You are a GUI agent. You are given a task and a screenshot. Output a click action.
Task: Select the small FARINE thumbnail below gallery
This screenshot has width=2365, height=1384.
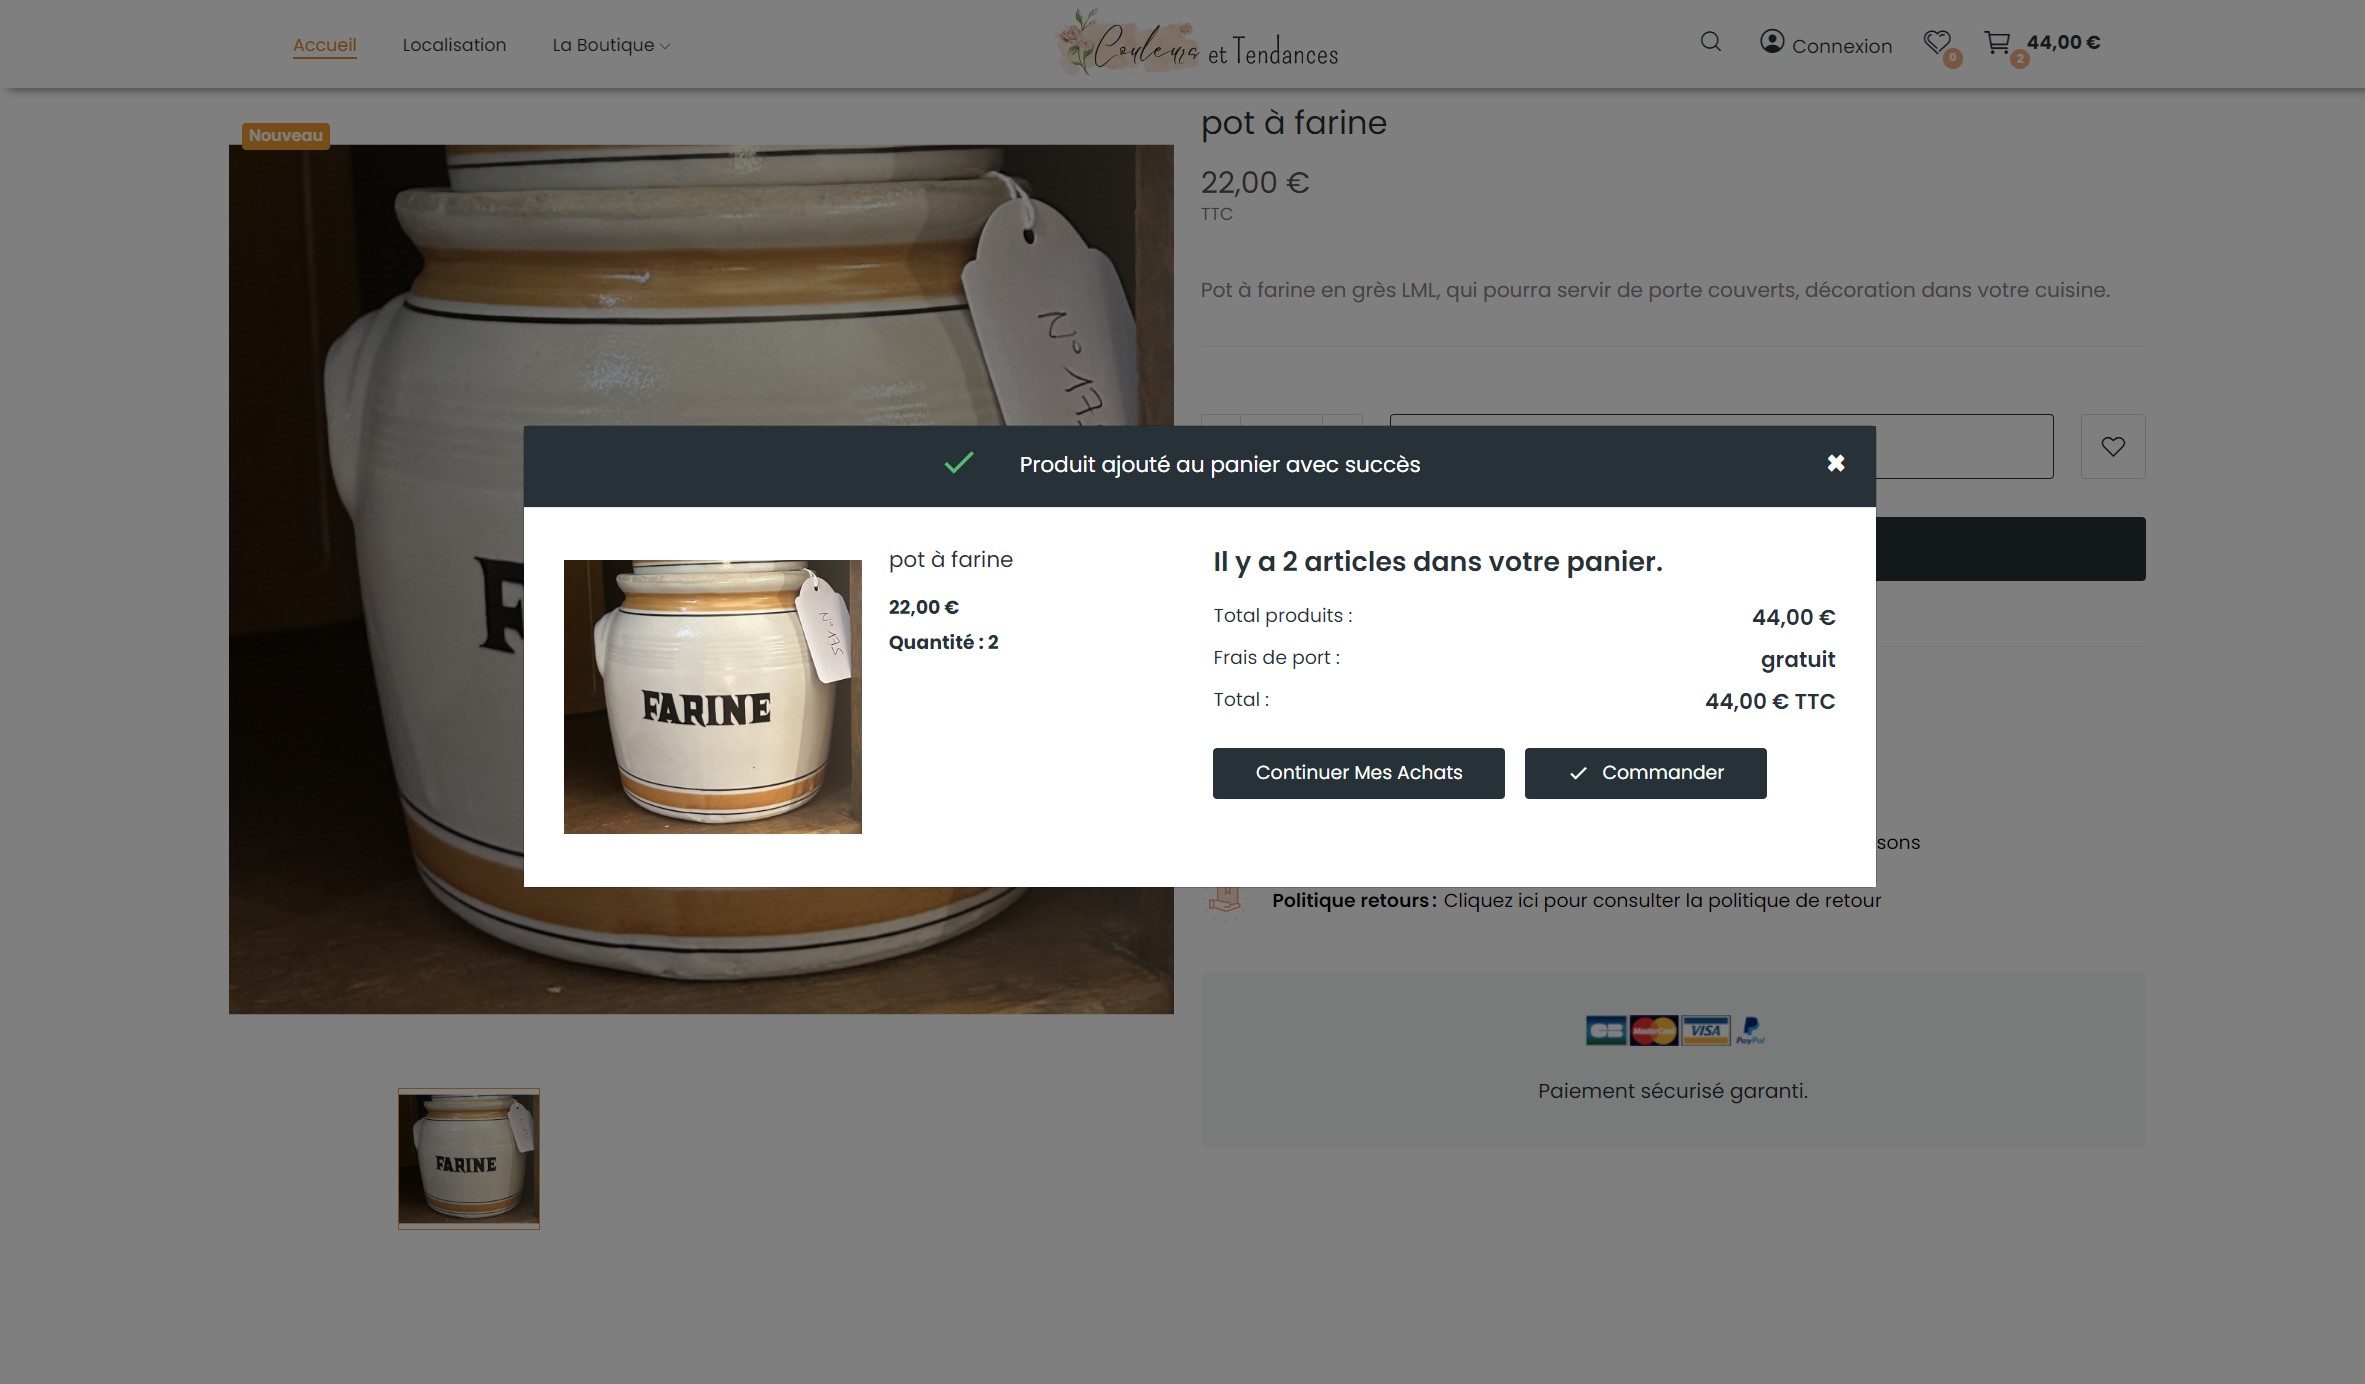468,1158
